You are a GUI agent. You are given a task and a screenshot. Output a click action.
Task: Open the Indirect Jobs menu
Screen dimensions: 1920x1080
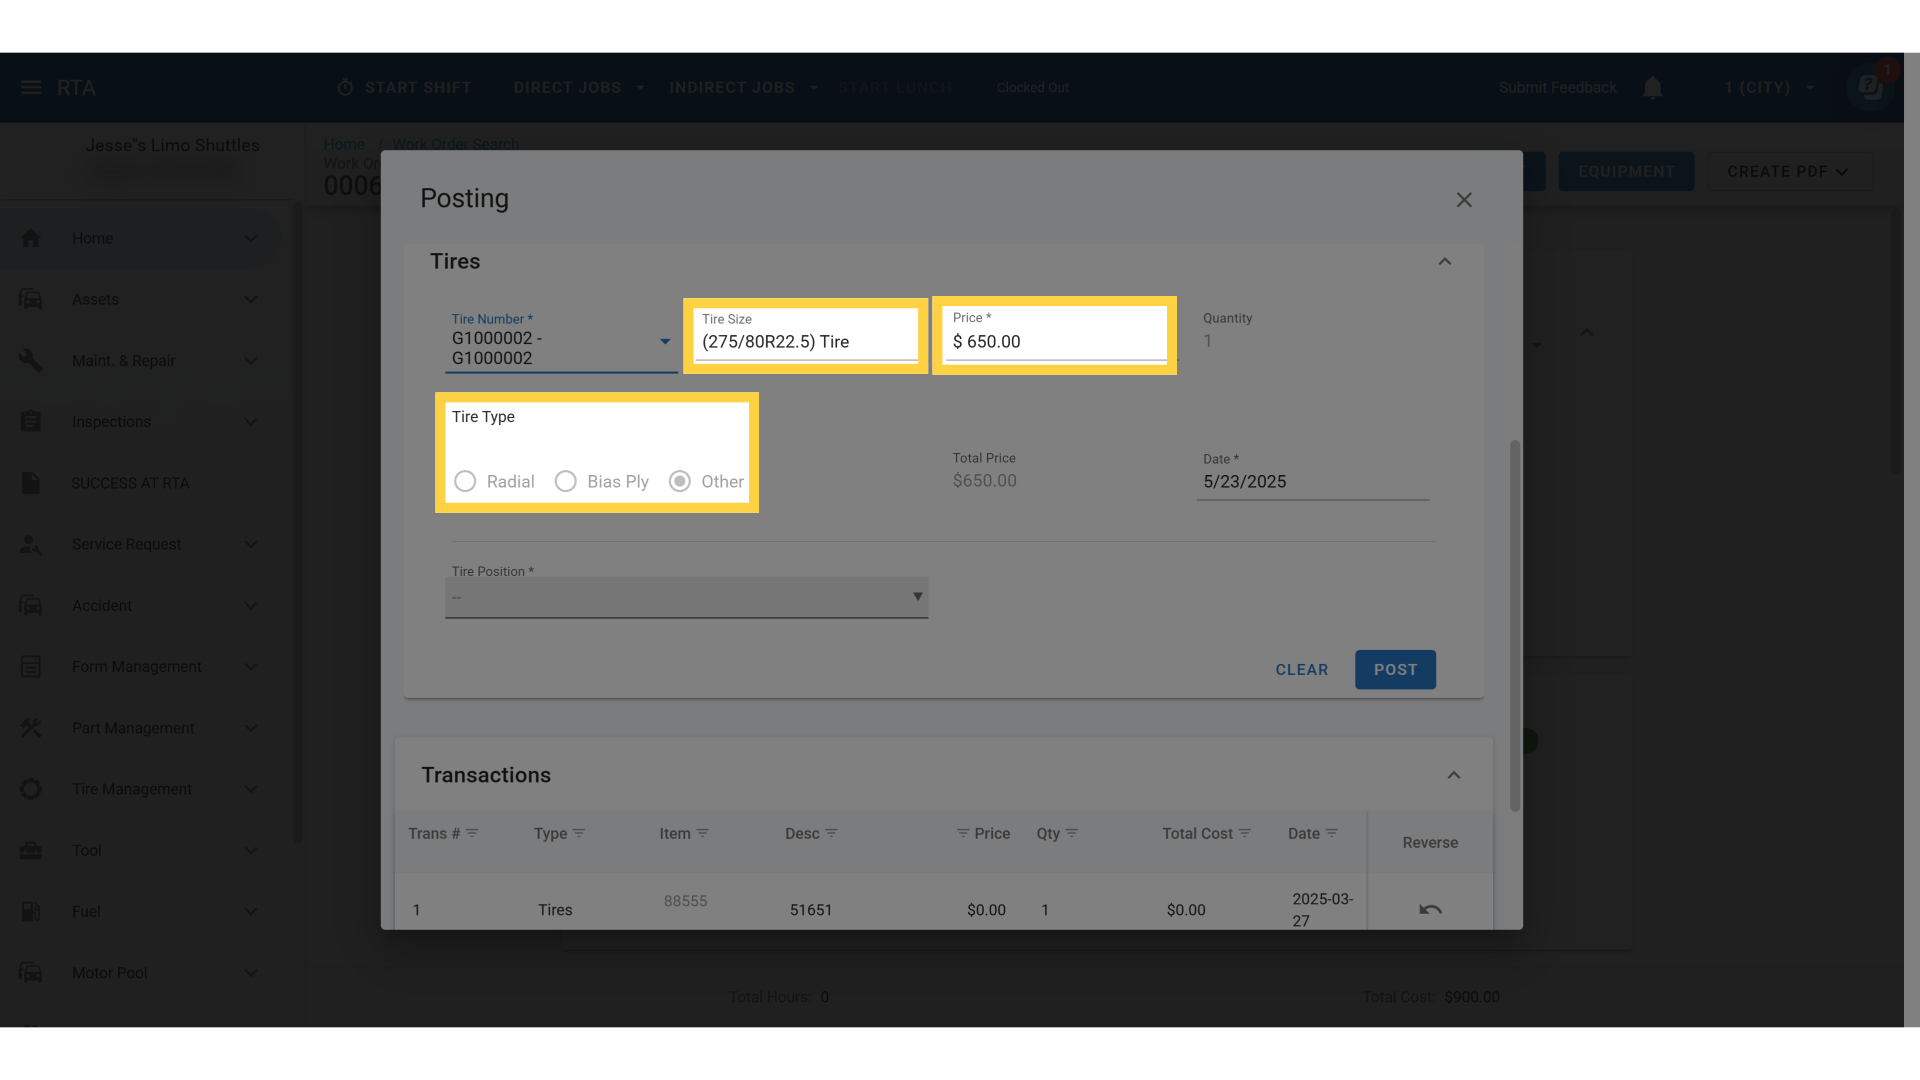pos(743,88)
